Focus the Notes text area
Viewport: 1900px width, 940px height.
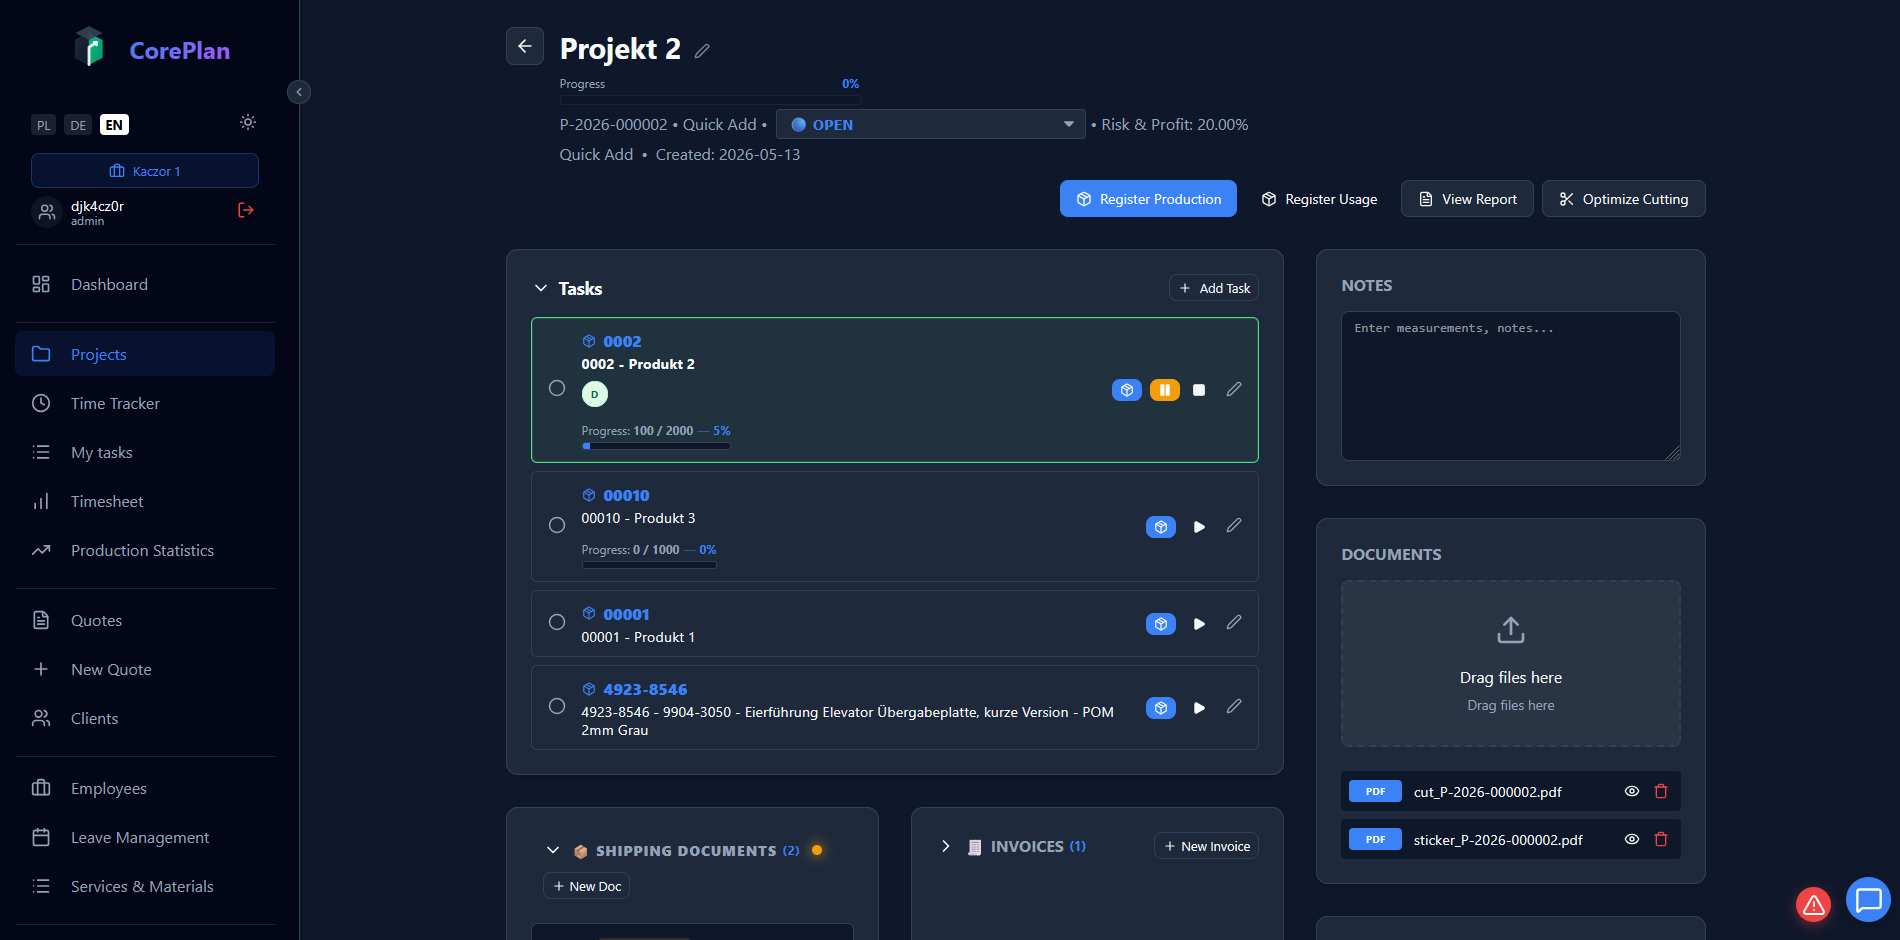(x=1510, y=386)
